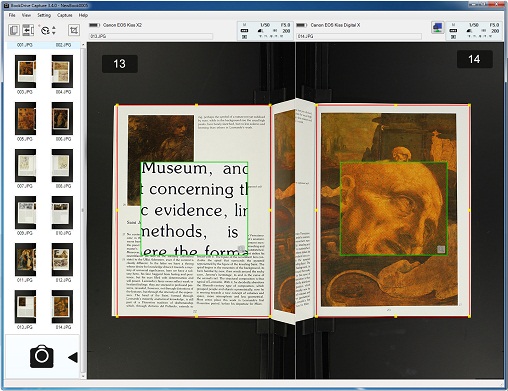Viewport: 508px width, 391px height.
Task: Click the thumbnail panel scroll-up arrow
Action: click(83, 45)
